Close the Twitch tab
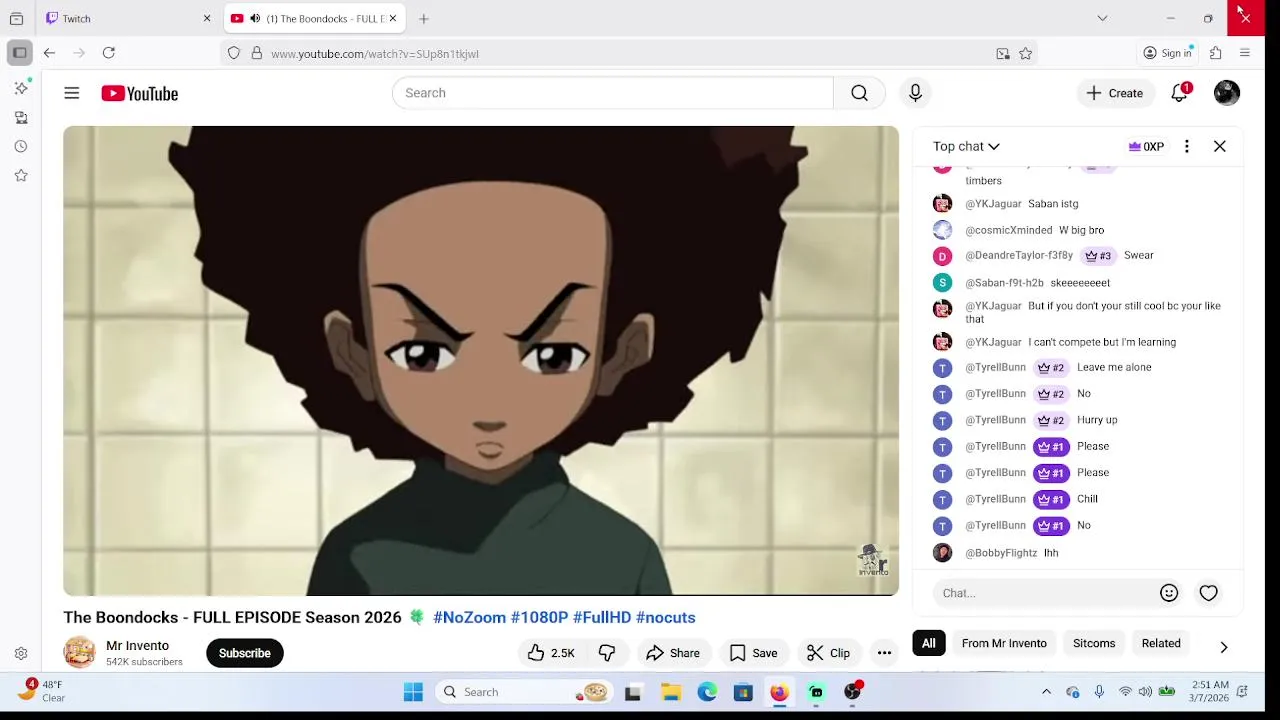Screen dimensions: 1280x720 [x=207, y=19]
